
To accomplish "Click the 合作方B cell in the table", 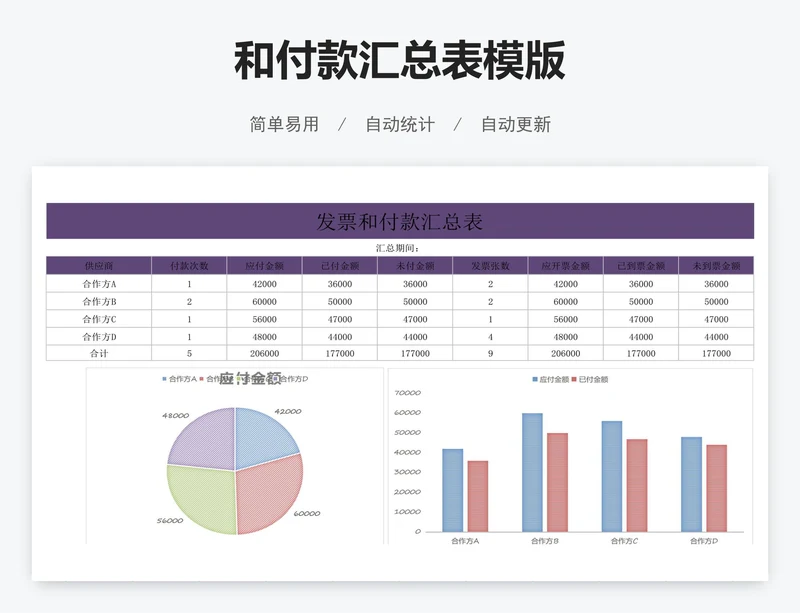I will pos(99,302).
